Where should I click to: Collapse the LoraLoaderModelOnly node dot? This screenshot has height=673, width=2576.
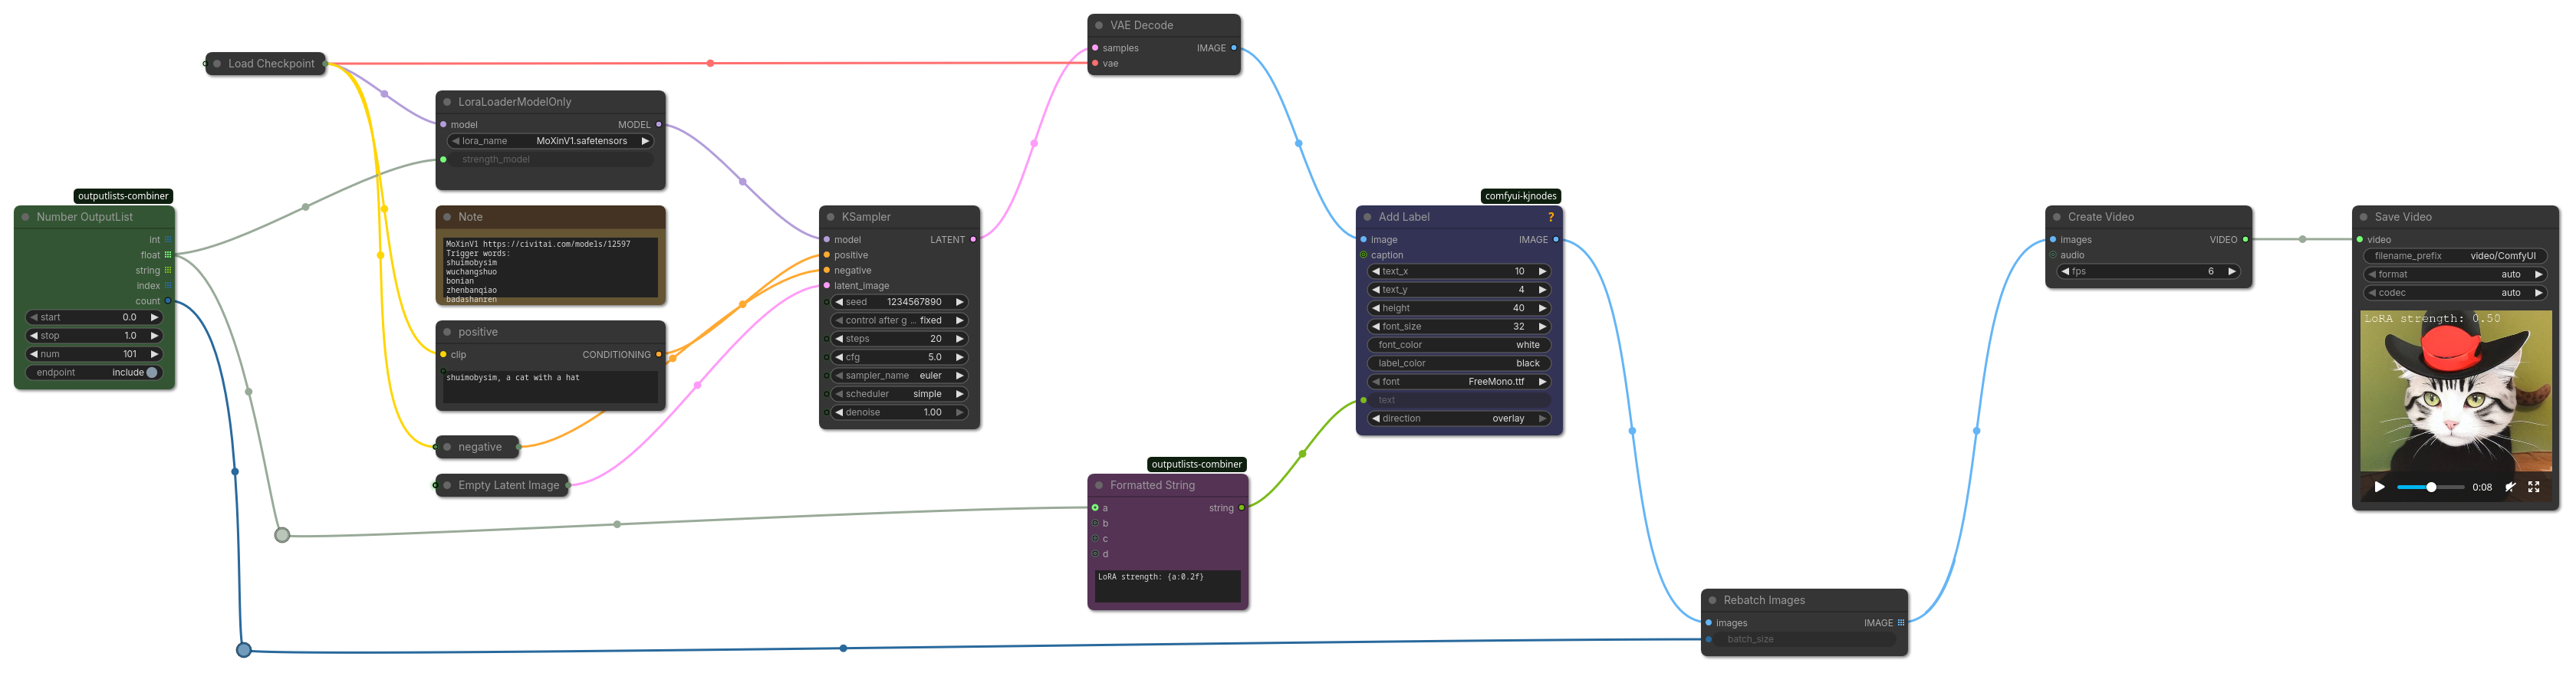click(447, 102)
